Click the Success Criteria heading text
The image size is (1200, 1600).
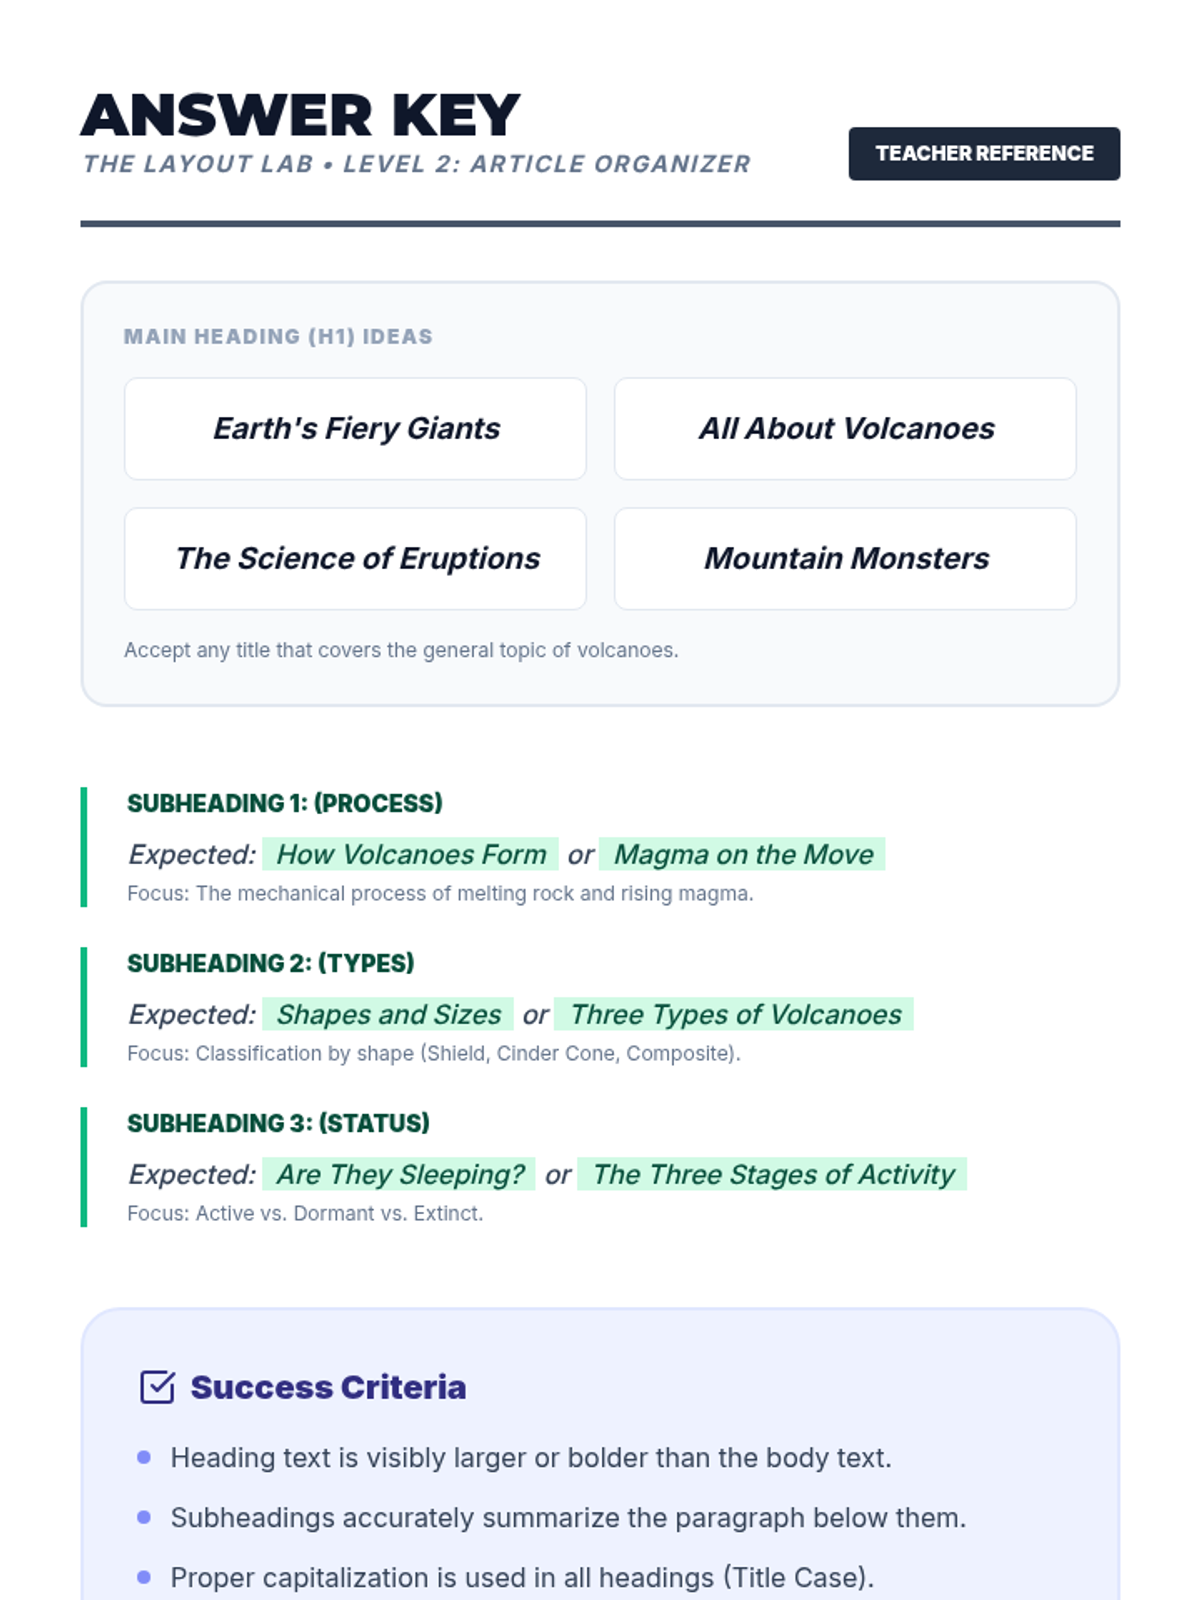tap(328, 1387)
